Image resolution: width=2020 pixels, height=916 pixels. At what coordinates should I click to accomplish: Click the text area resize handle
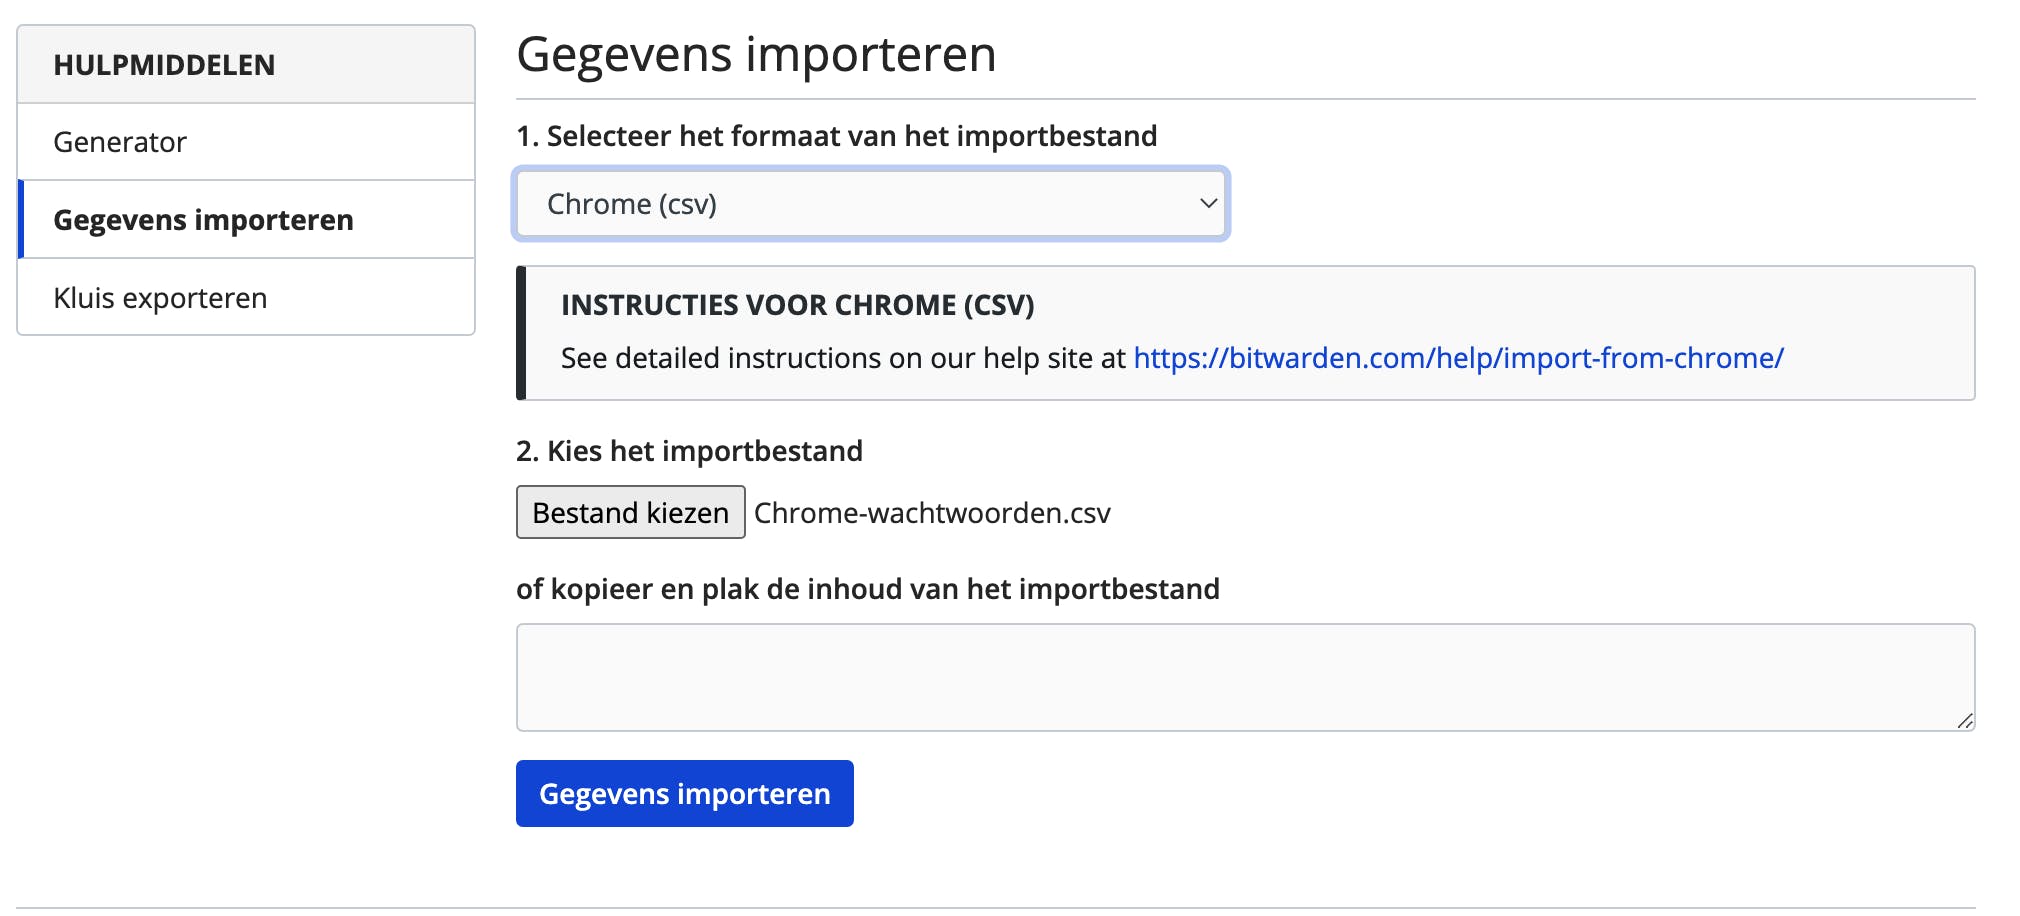click(x=1965, y=721)
